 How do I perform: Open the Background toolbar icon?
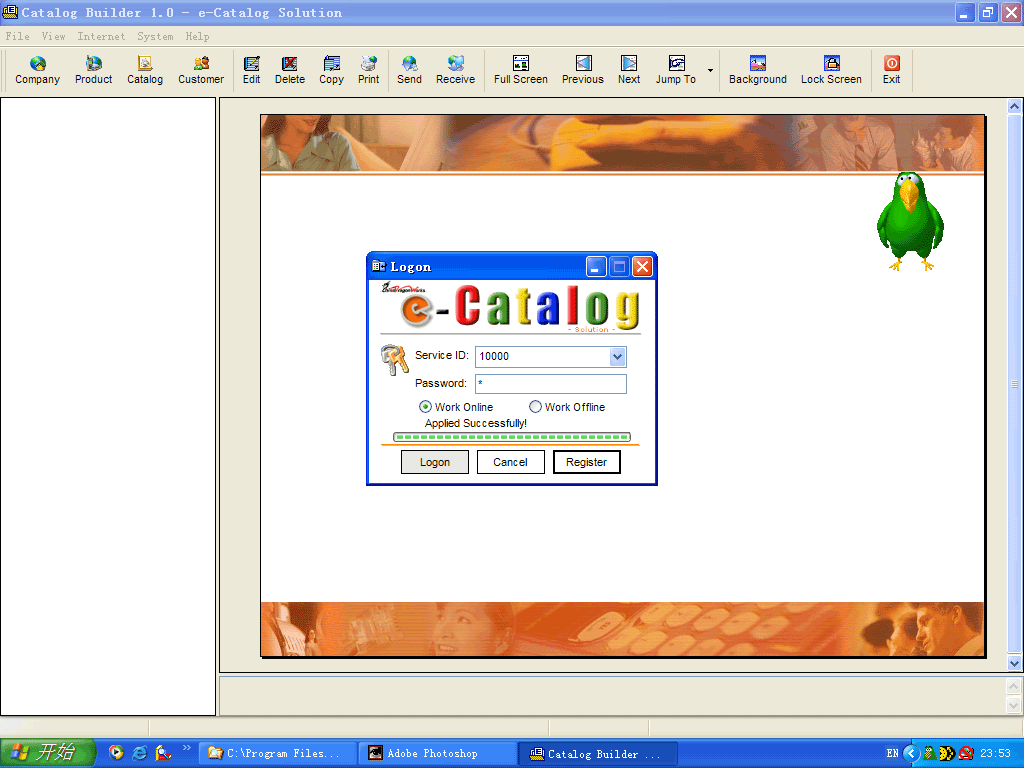(x=758, y=70)
